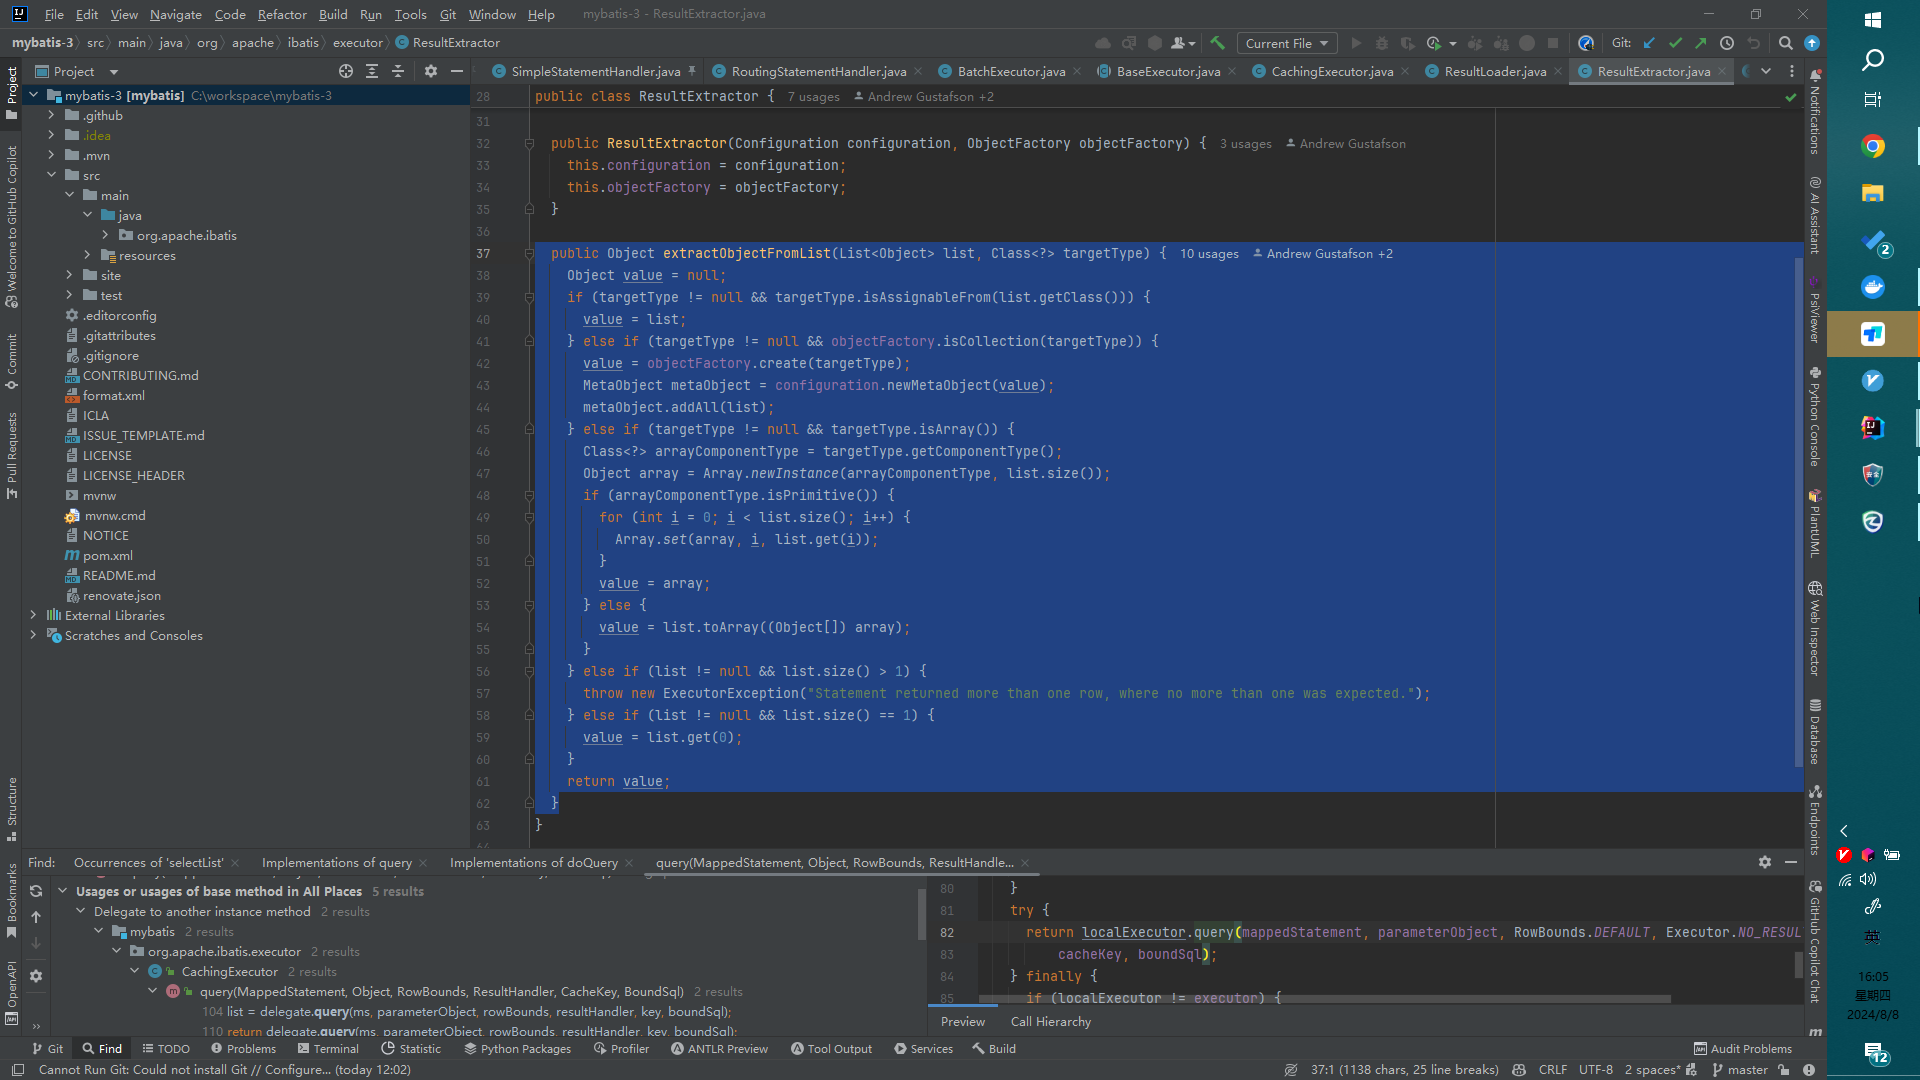Switch to BaseExecutor.java tab

tap(1167, 71)
